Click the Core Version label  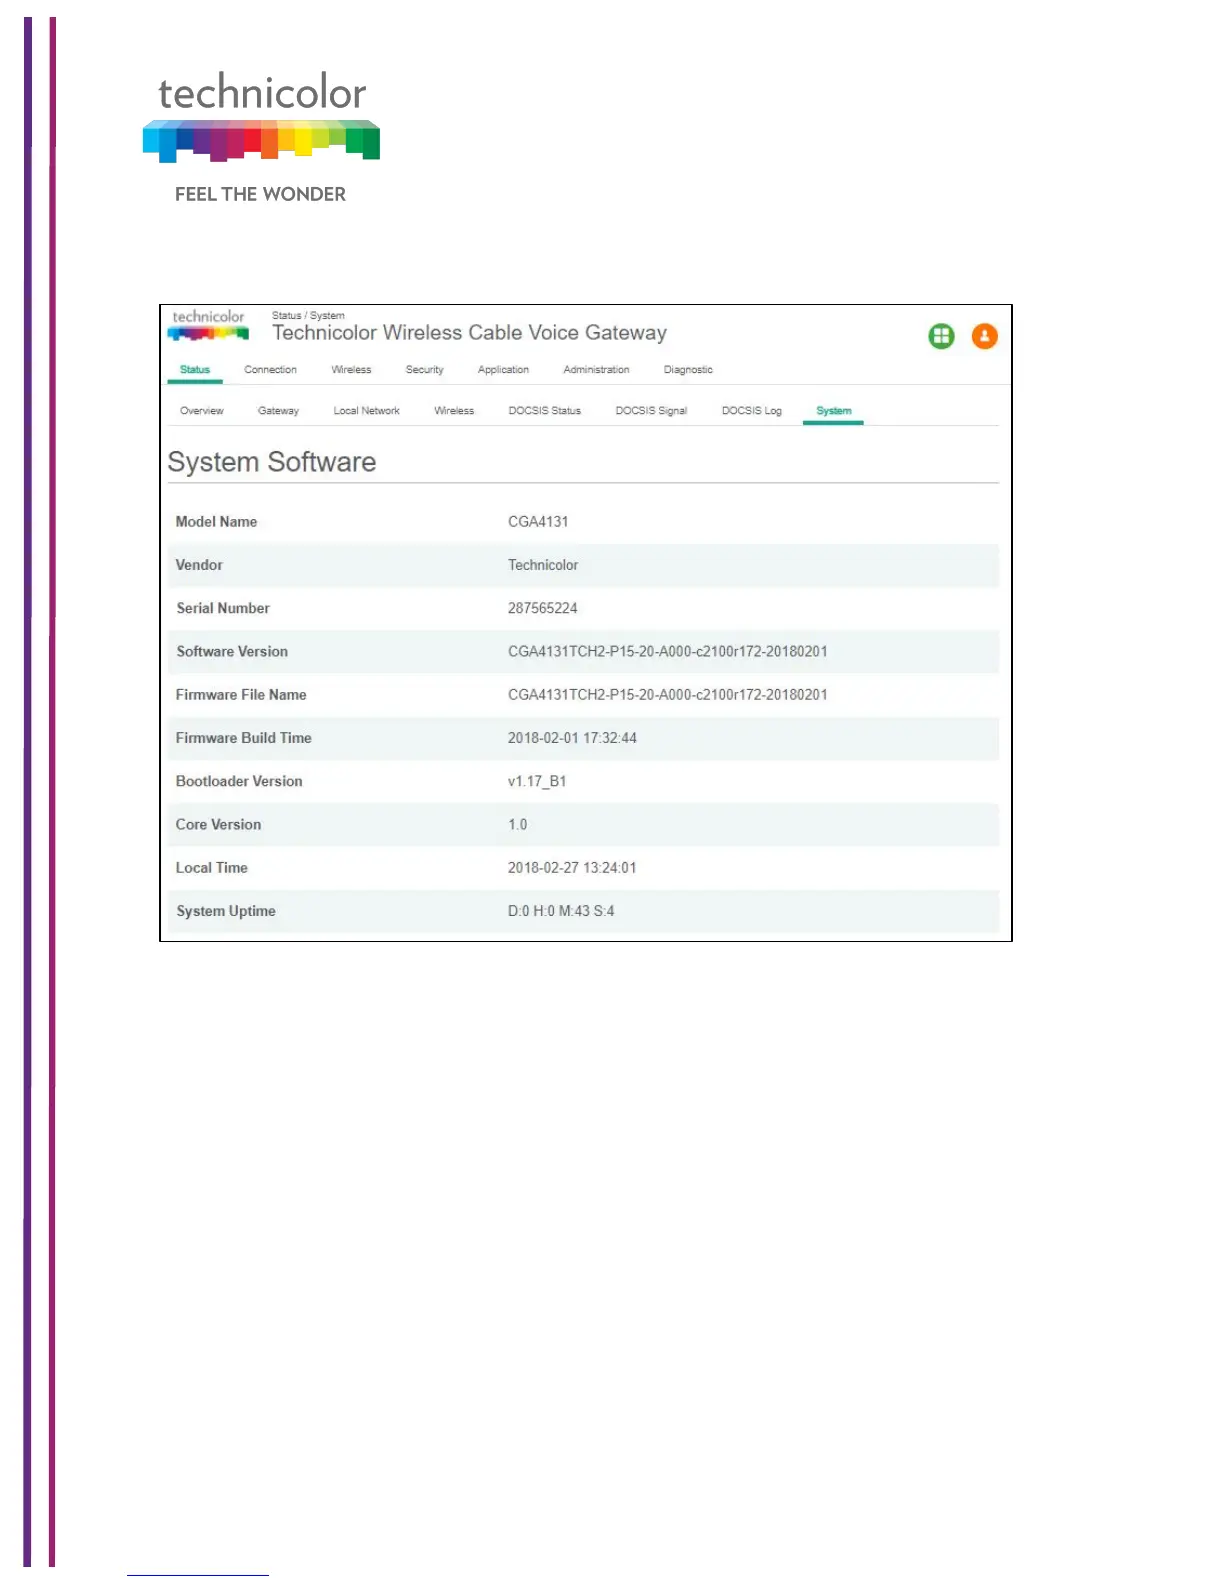(x=218, y=825)
